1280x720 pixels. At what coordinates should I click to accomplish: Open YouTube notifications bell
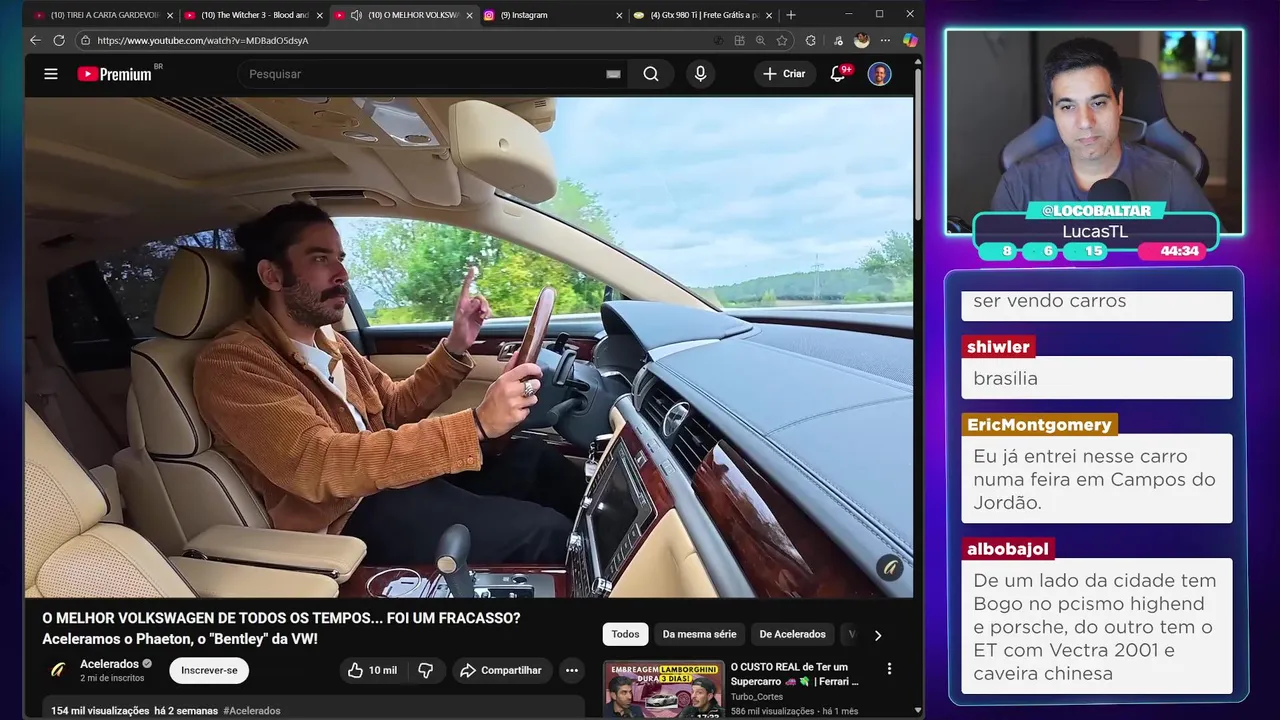click(x=839, y=74)
